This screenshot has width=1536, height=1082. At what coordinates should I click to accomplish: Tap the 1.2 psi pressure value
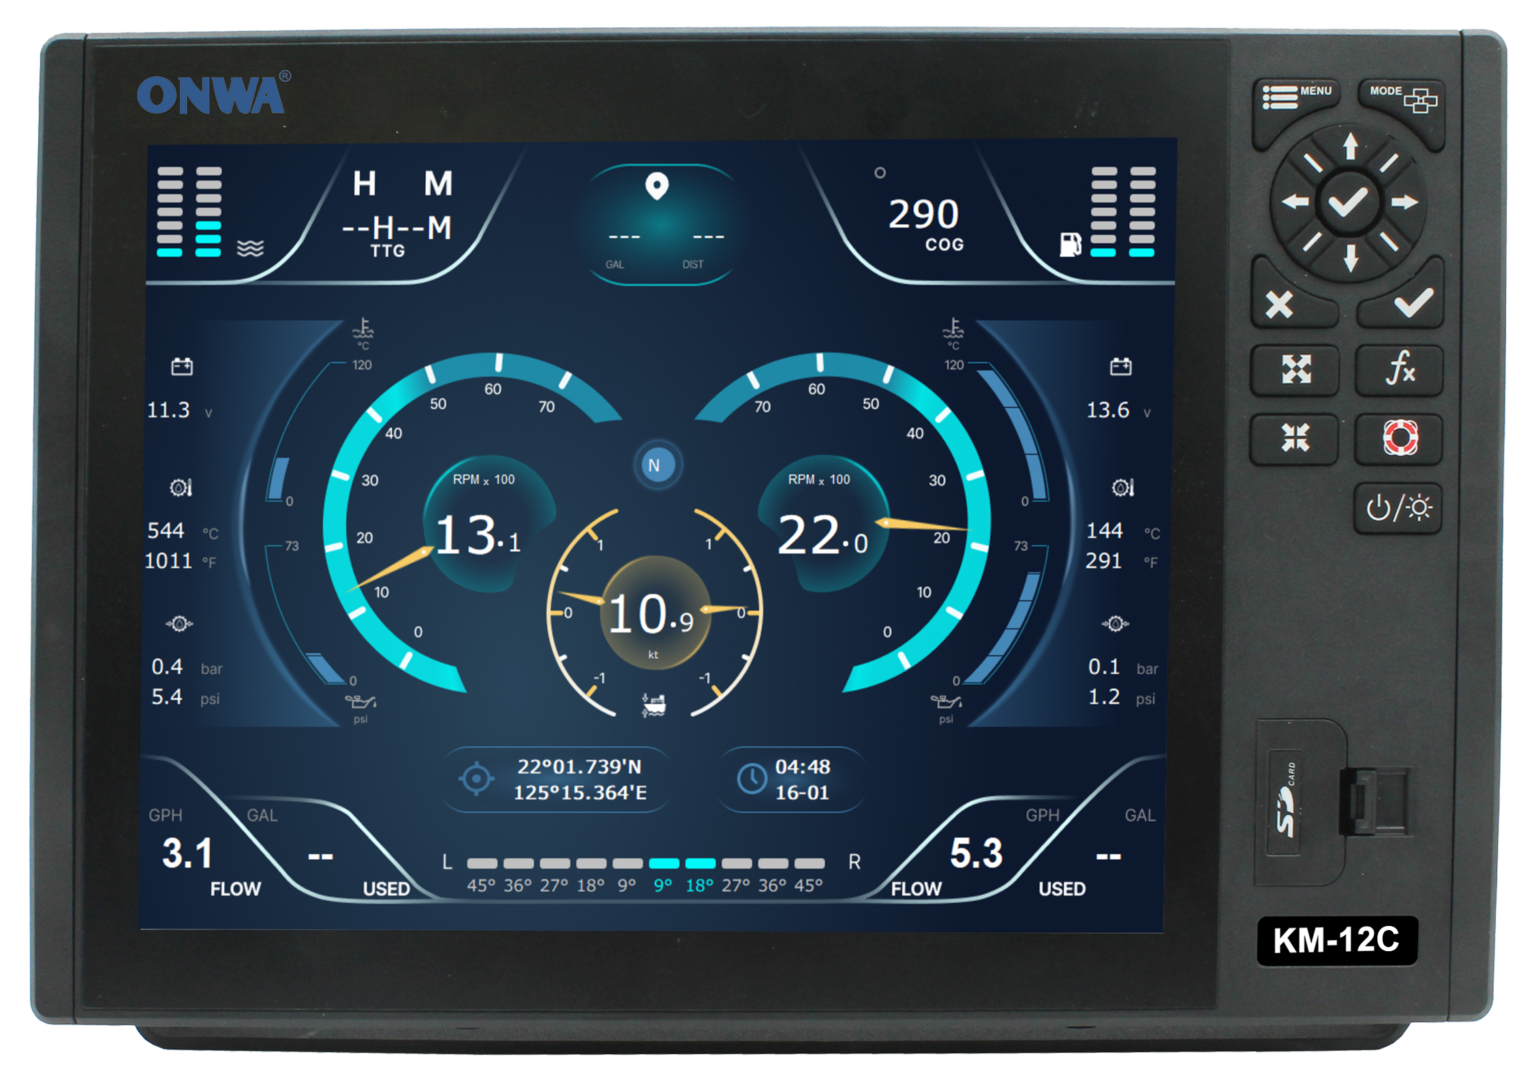[1104, 697]
